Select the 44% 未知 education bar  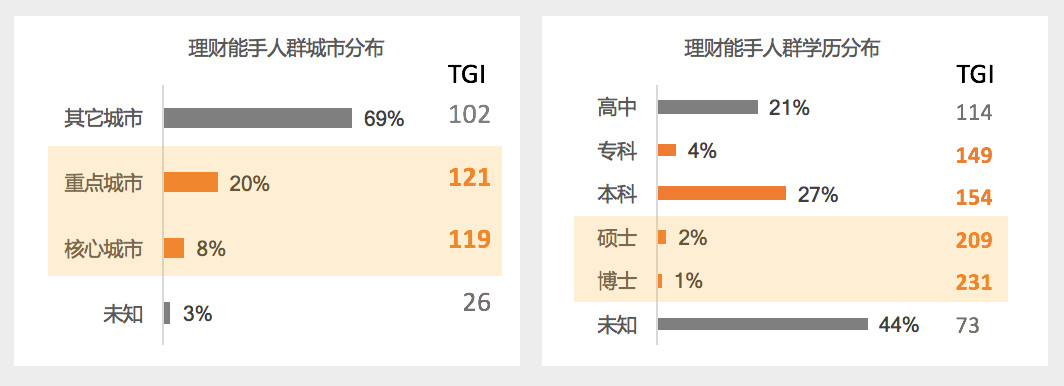click(763, 324)
